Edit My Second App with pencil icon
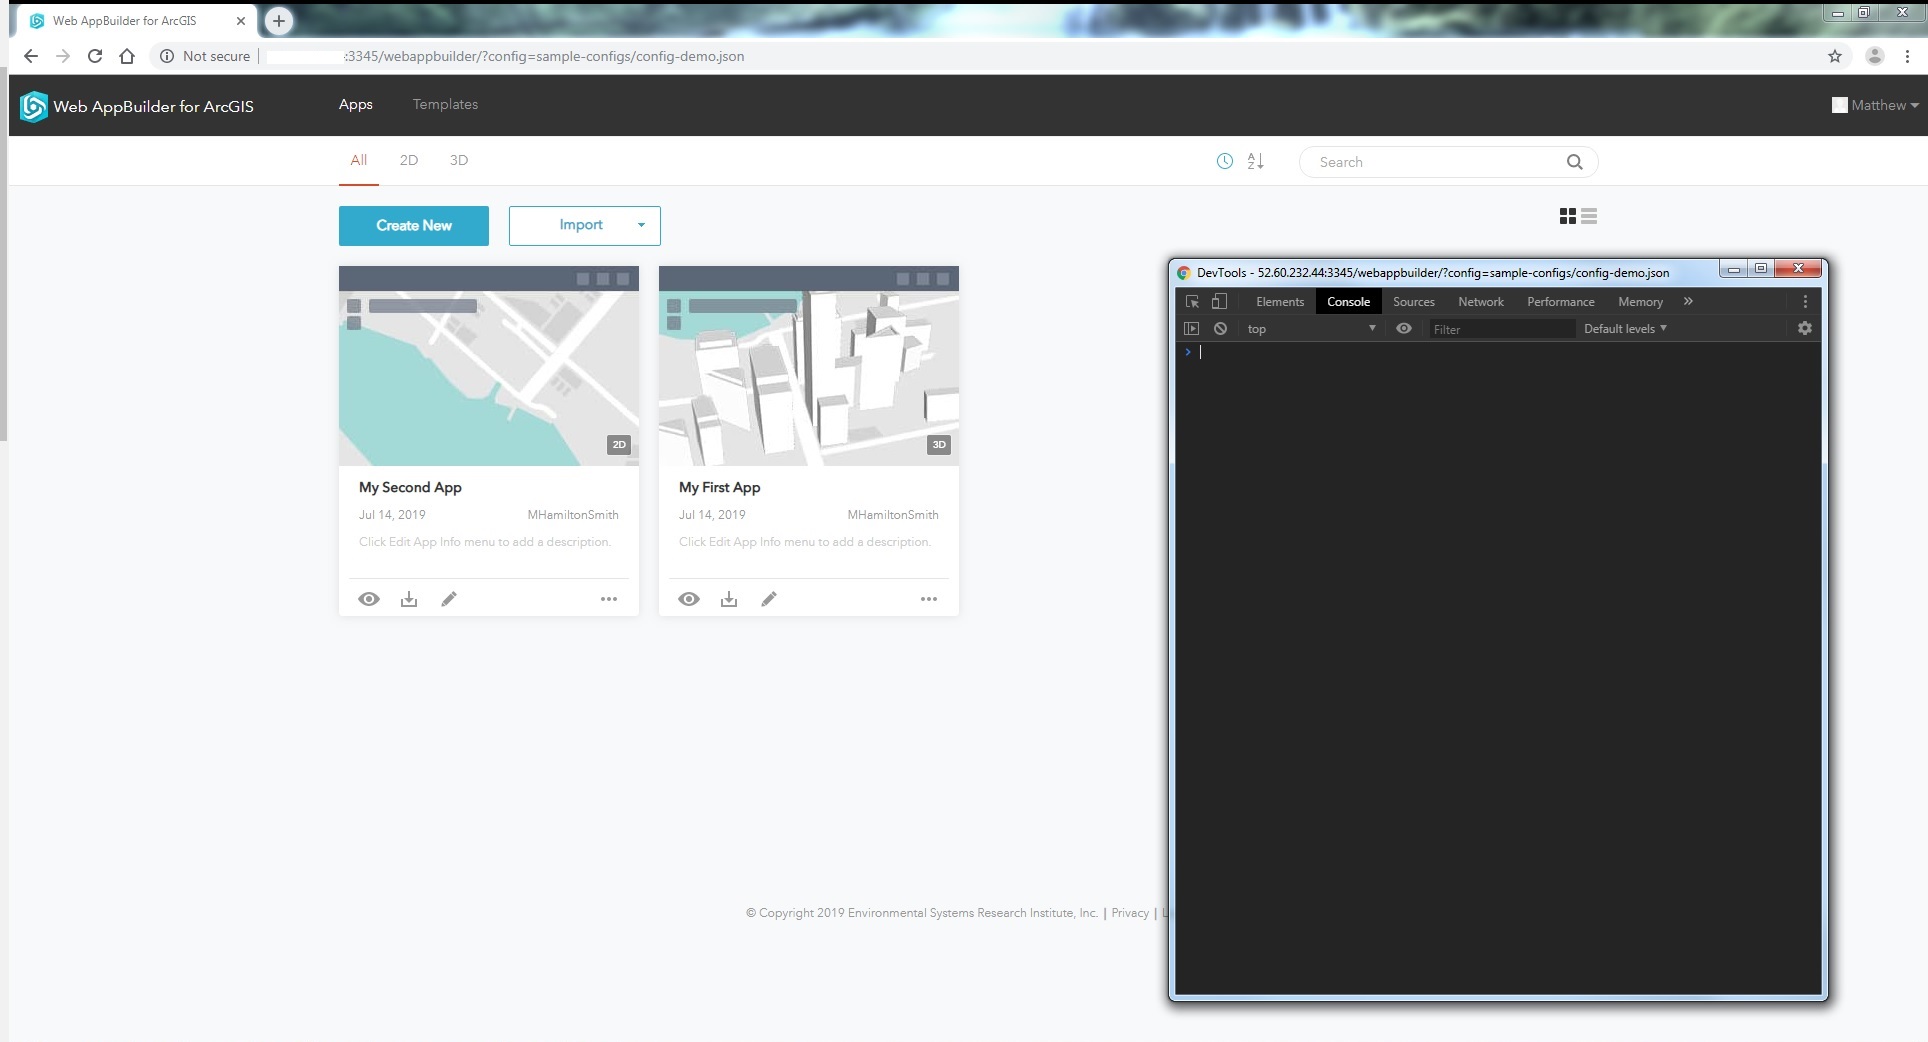The height and width of the screenshot is (1042, 1928). [449, 599]
